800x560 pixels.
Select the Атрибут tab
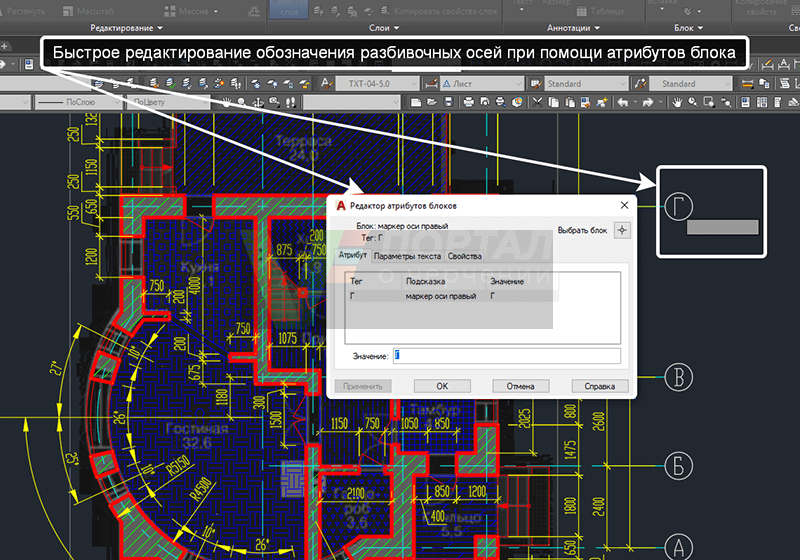(x=353, y=255)
